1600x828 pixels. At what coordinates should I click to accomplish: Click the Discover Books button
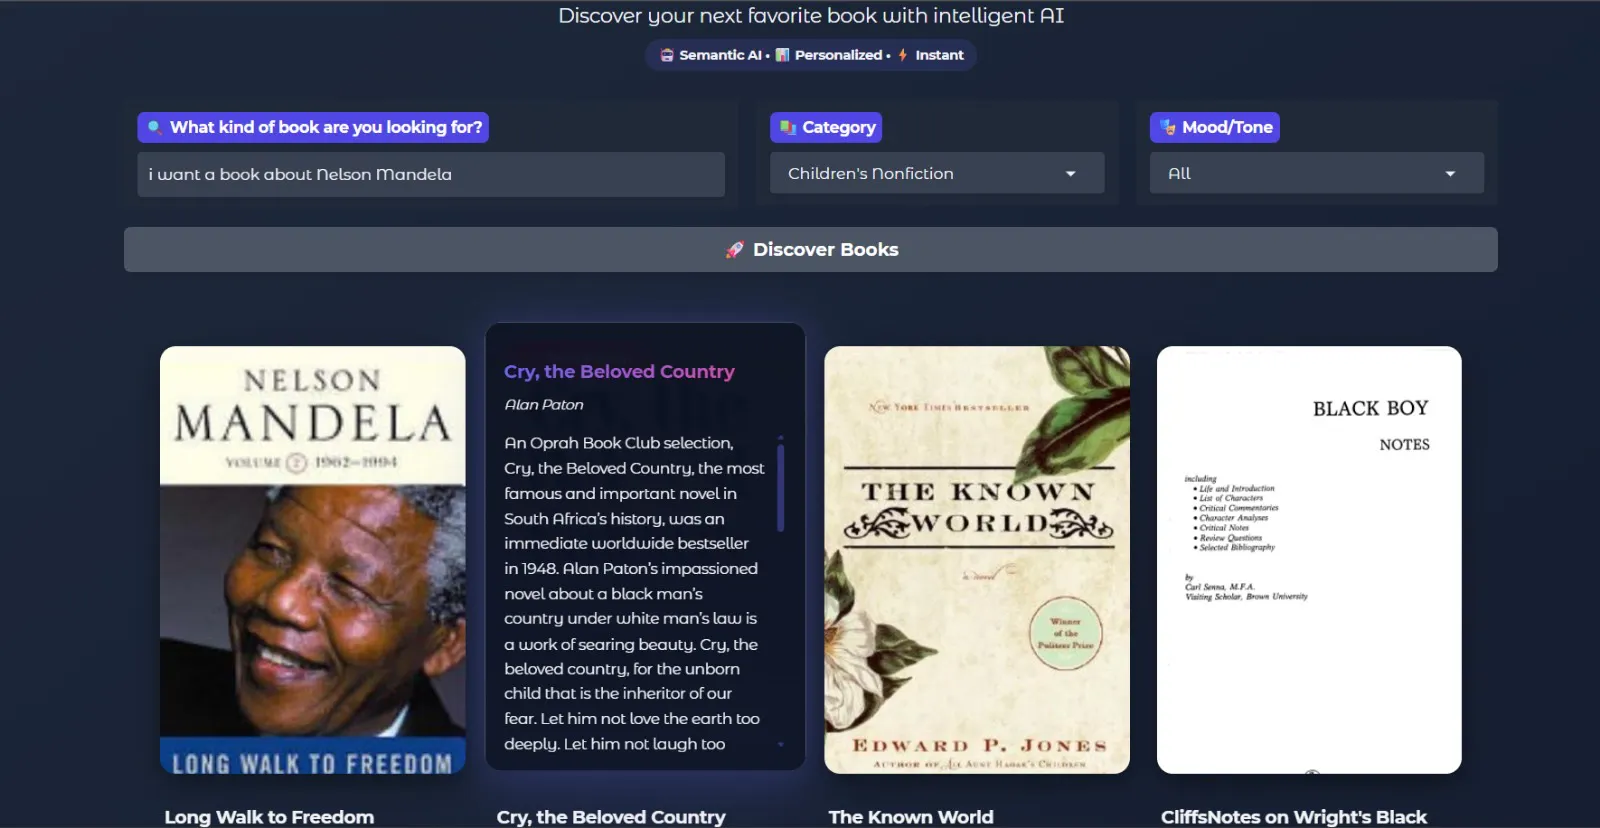[x=811, y=250]
